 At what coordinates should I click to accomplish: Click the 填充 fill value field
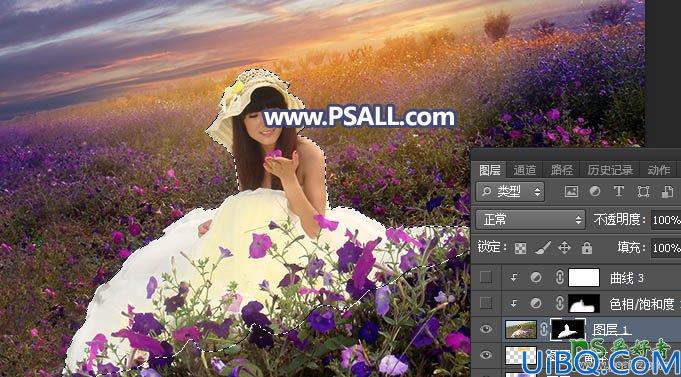(x=666, y=248)
